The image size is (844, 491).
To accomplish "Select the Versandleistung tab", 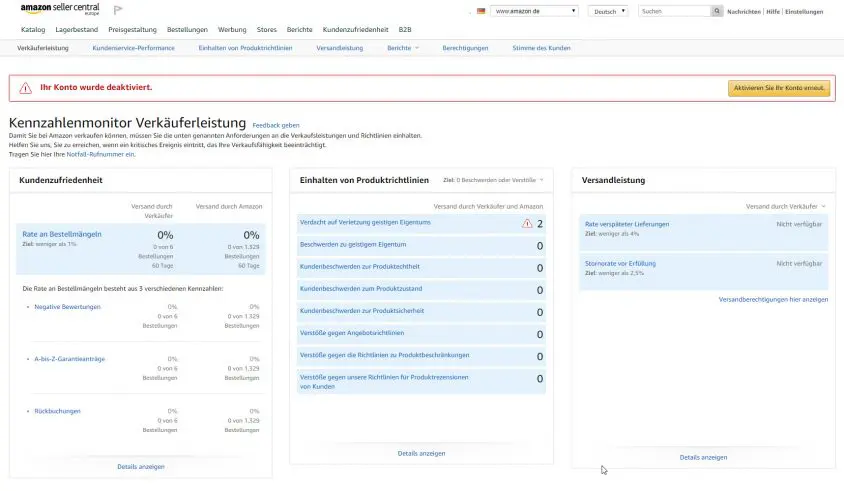I will click(x=340, y=48).
